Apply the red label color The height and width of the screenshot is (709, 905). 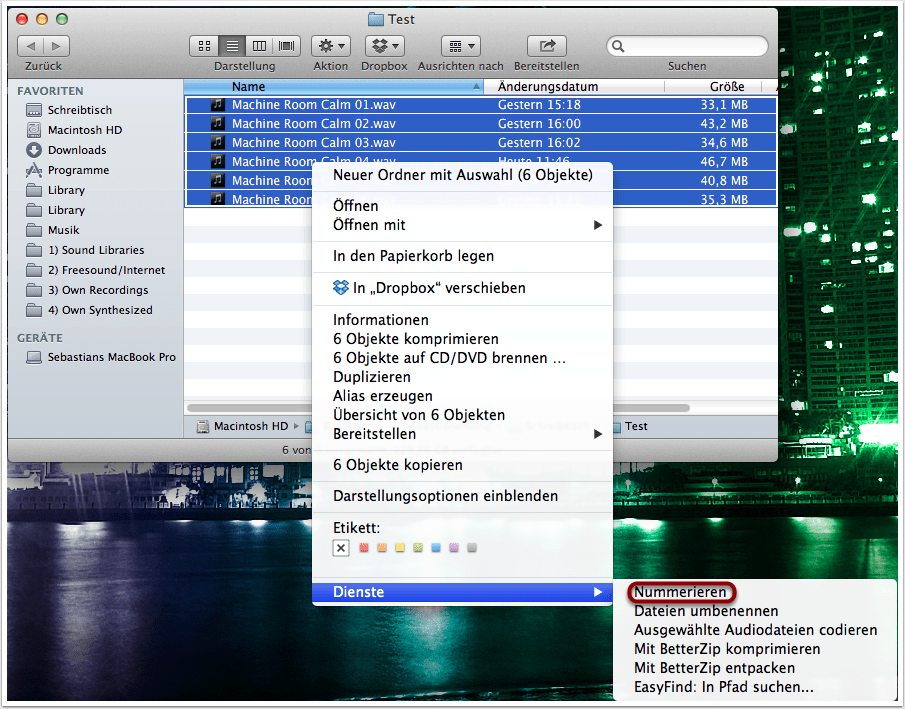pos(364,548)
